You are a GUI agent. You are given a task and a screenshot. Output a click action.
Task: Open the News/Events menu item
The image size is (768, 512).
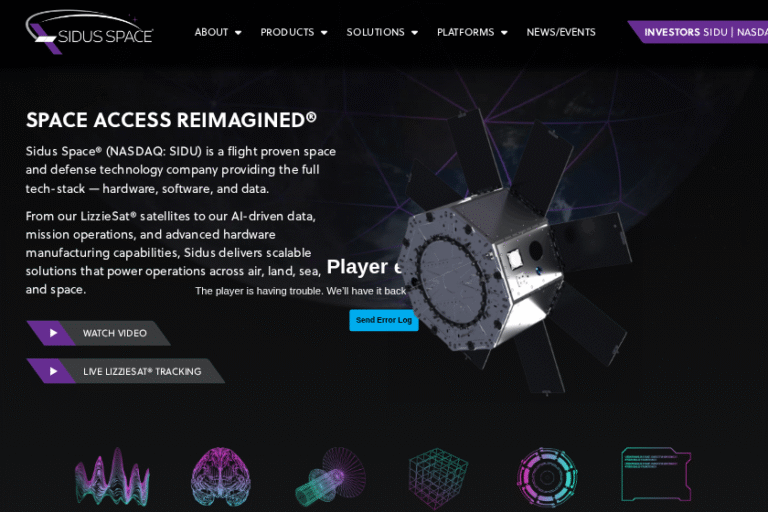click(561, 32)
